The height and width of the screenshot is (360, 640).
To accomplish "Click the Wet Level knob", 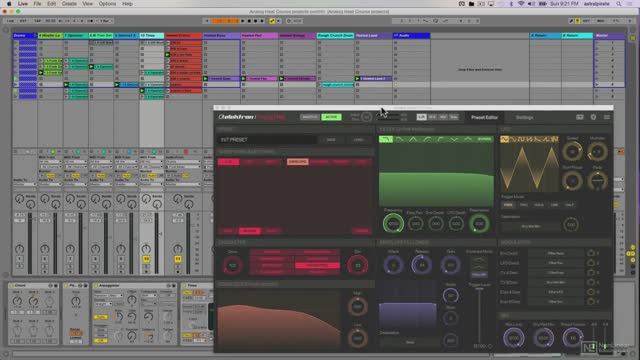I will click(513, 338).
